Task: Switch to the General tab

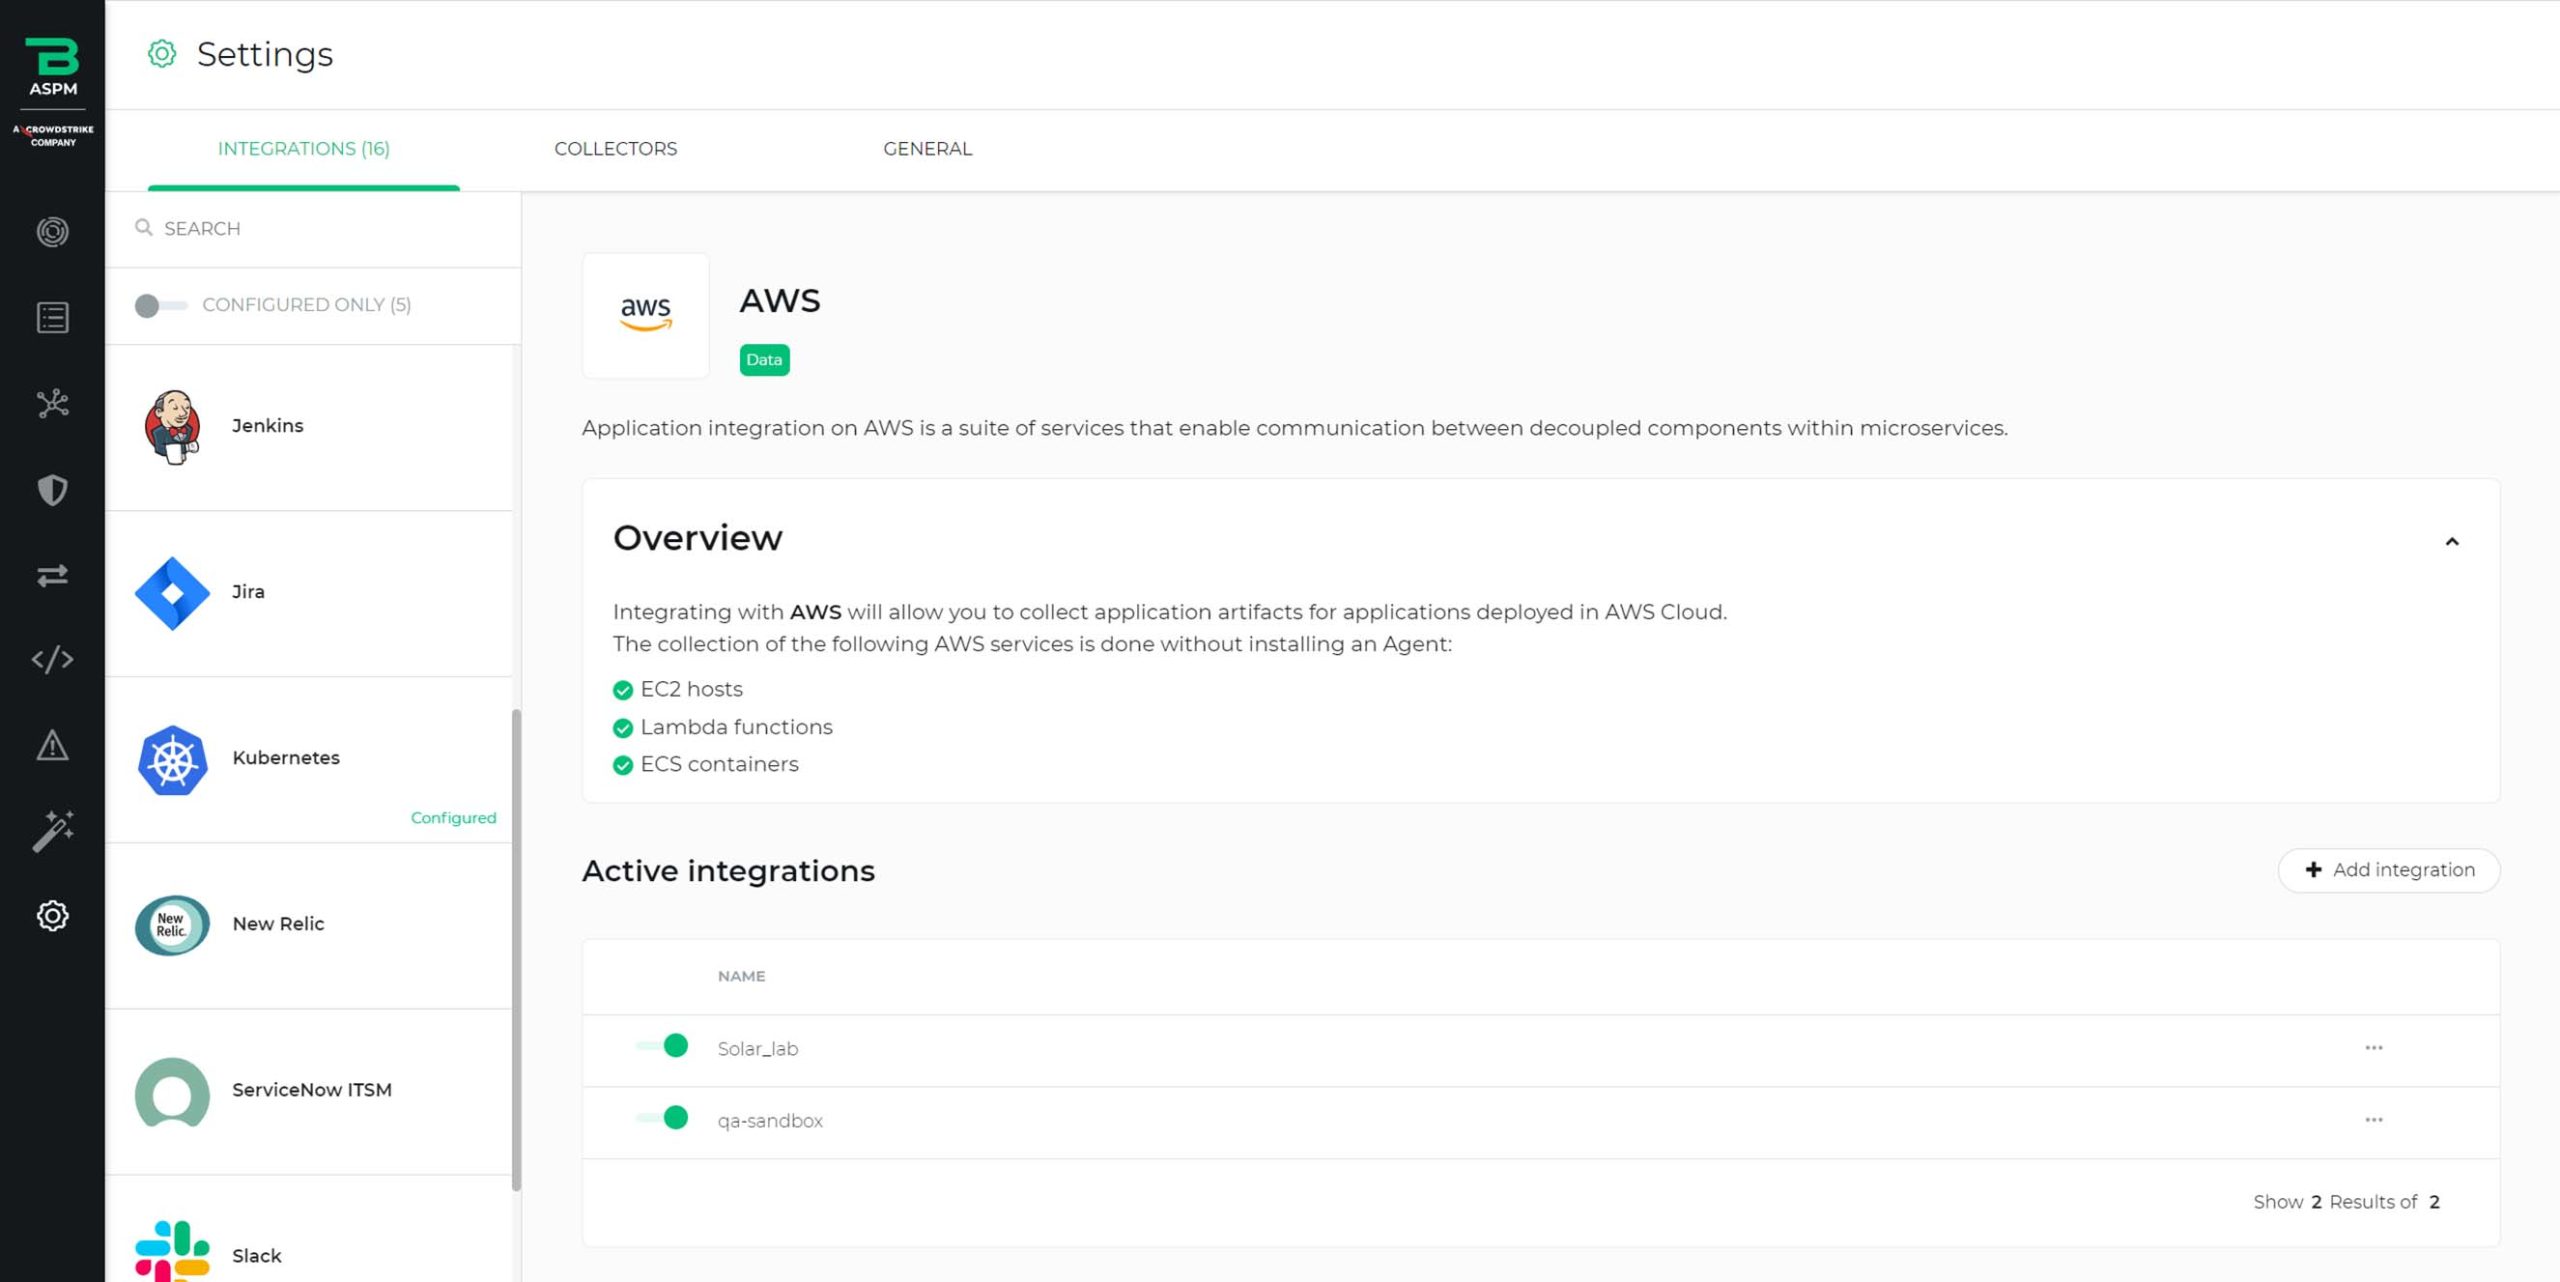Action: (927, 149)
